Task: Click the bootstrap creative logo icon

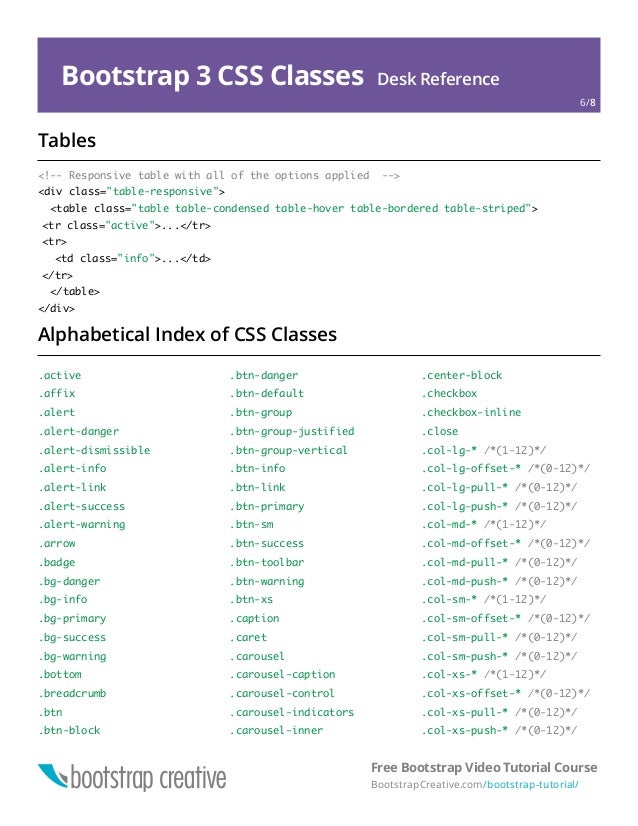Action: [x=53, y=776]
